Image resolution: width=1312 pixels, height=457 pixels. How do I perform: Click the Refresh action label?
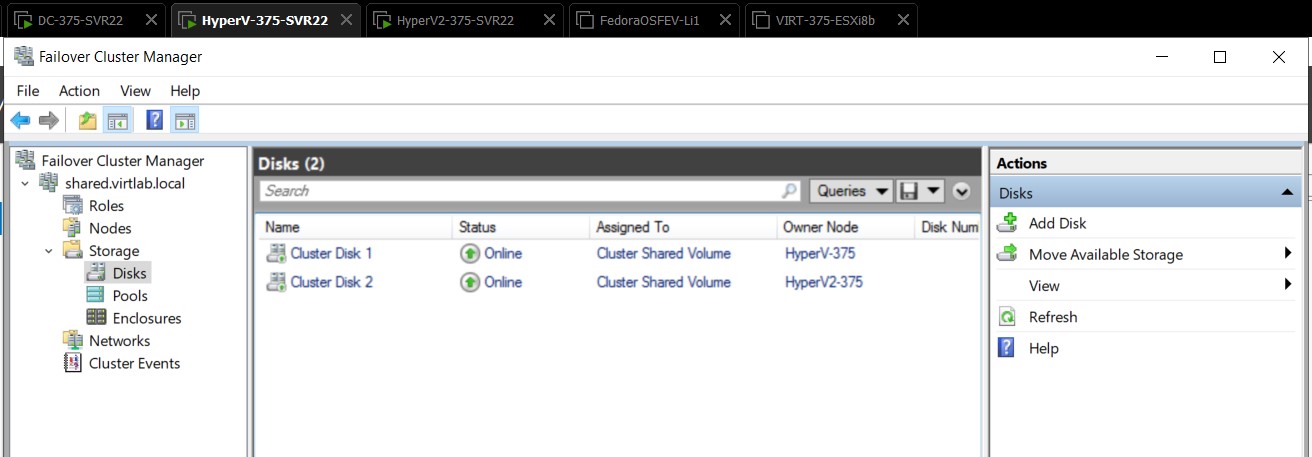pos(1053,317)
